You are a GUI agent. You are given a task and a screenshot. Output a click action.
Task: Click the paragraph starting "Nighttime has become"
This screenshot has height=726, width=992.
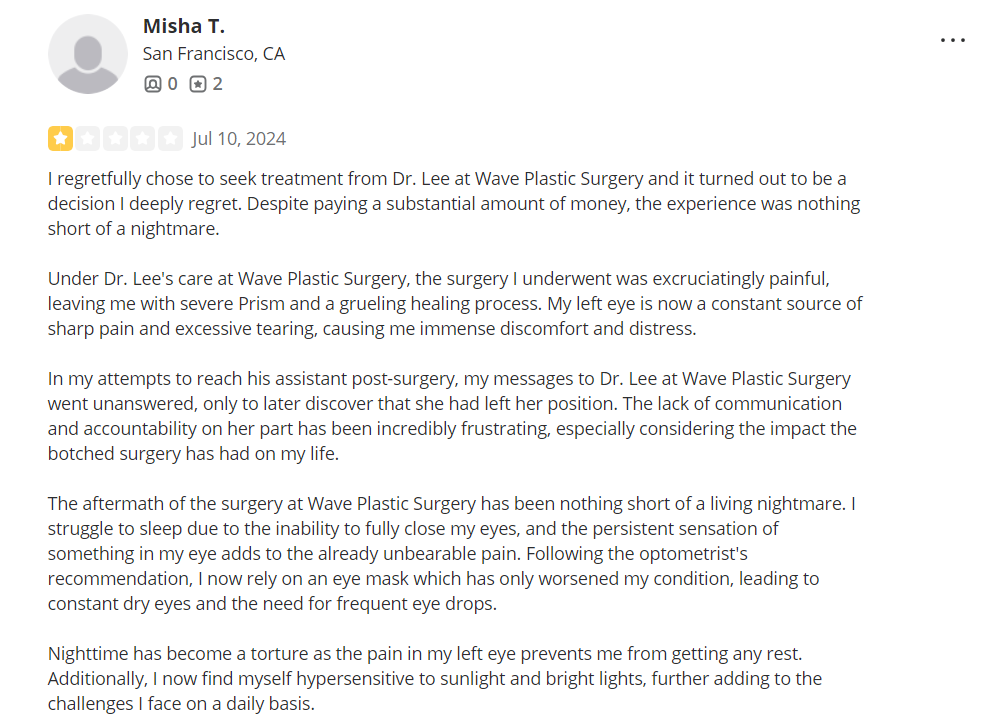coord(435,679)
